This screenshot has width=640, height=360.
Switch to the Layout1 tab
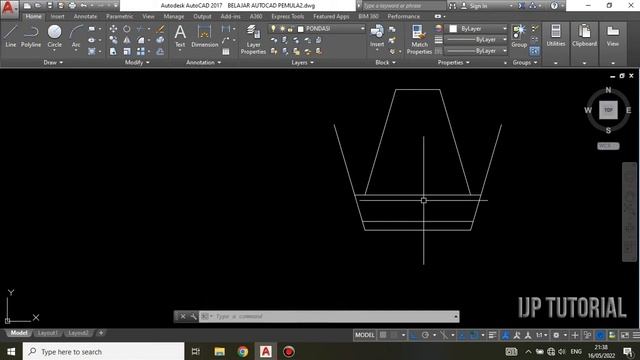pyautogui.click(x=47, y=333)
